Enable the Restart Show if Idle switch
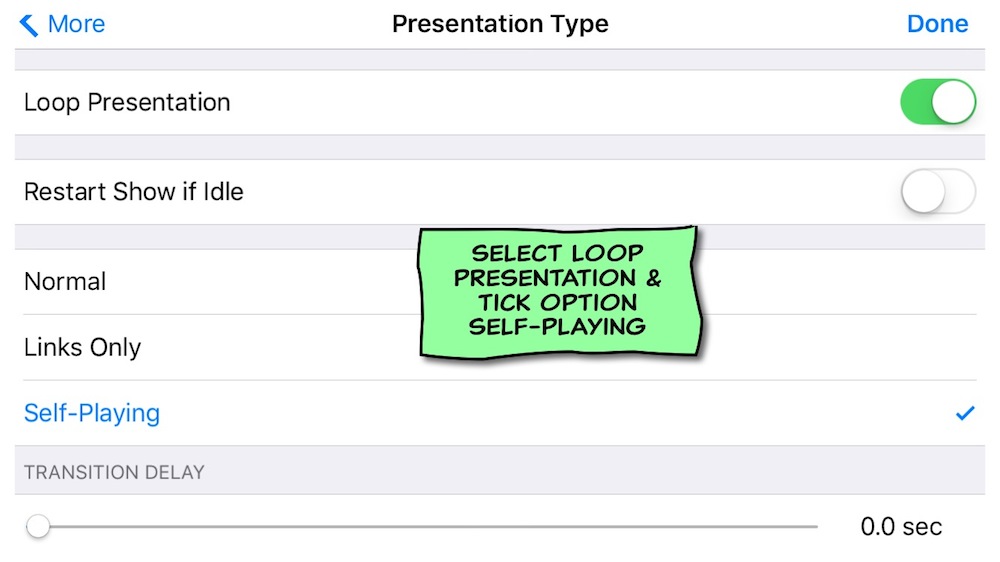 (938, 191)
